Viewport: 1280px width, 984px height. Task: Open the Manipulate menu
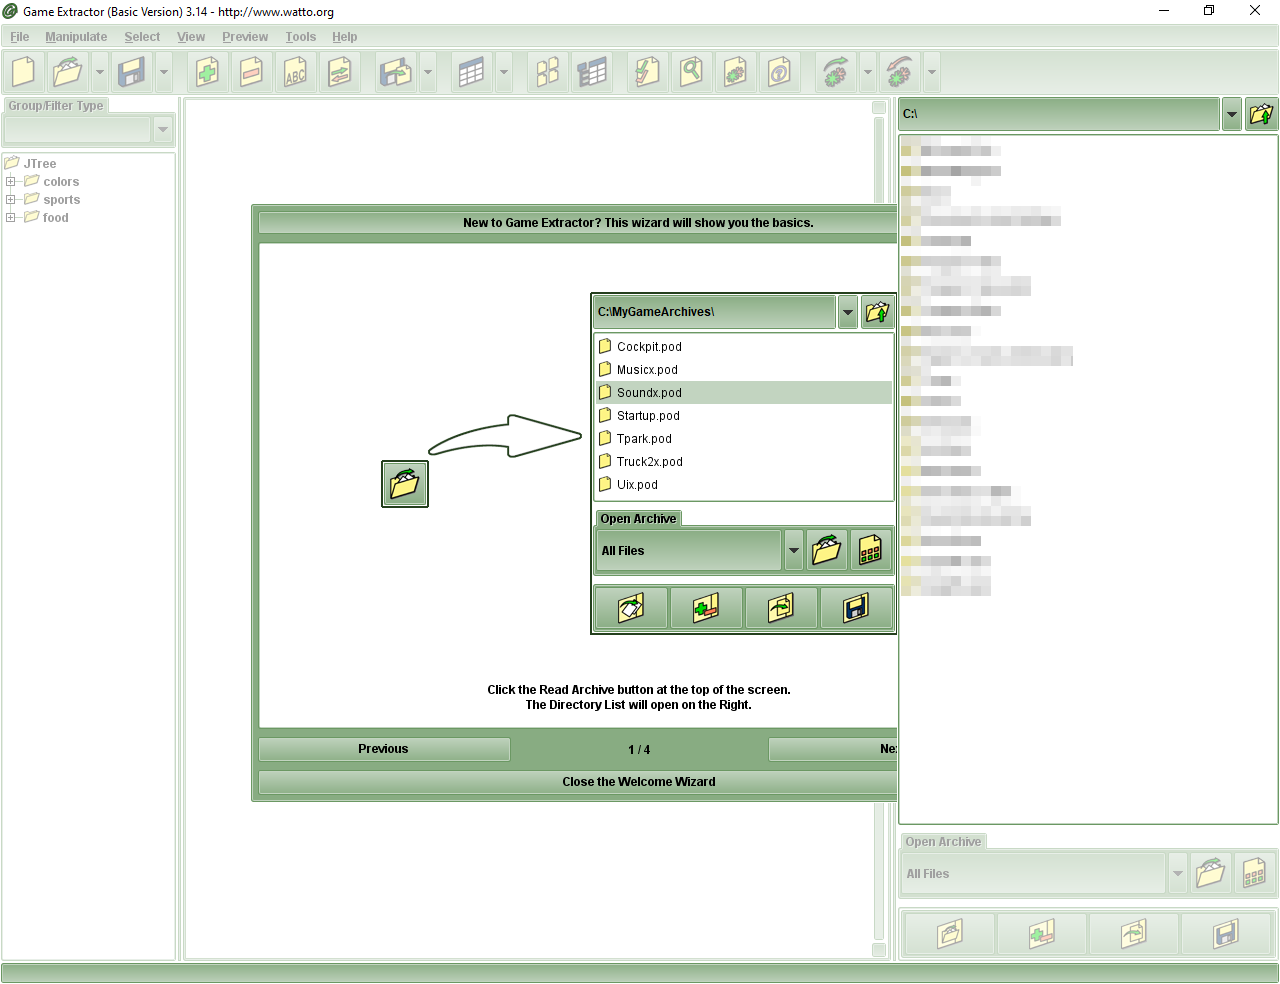tap(76, 37)
